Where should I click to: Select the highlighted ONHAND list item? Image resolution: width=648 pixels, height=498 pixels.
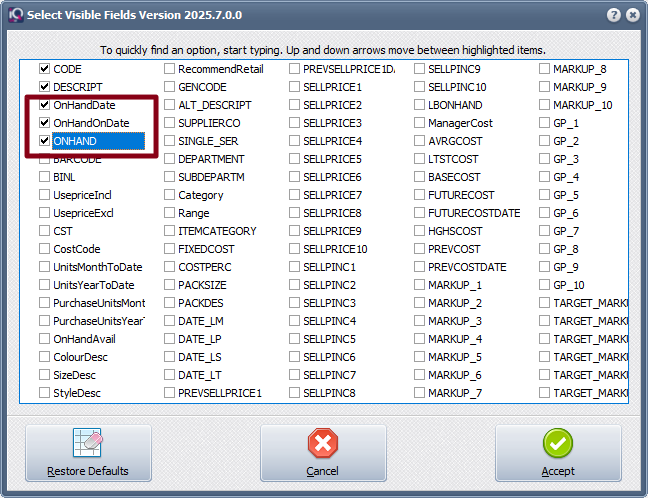97,141
